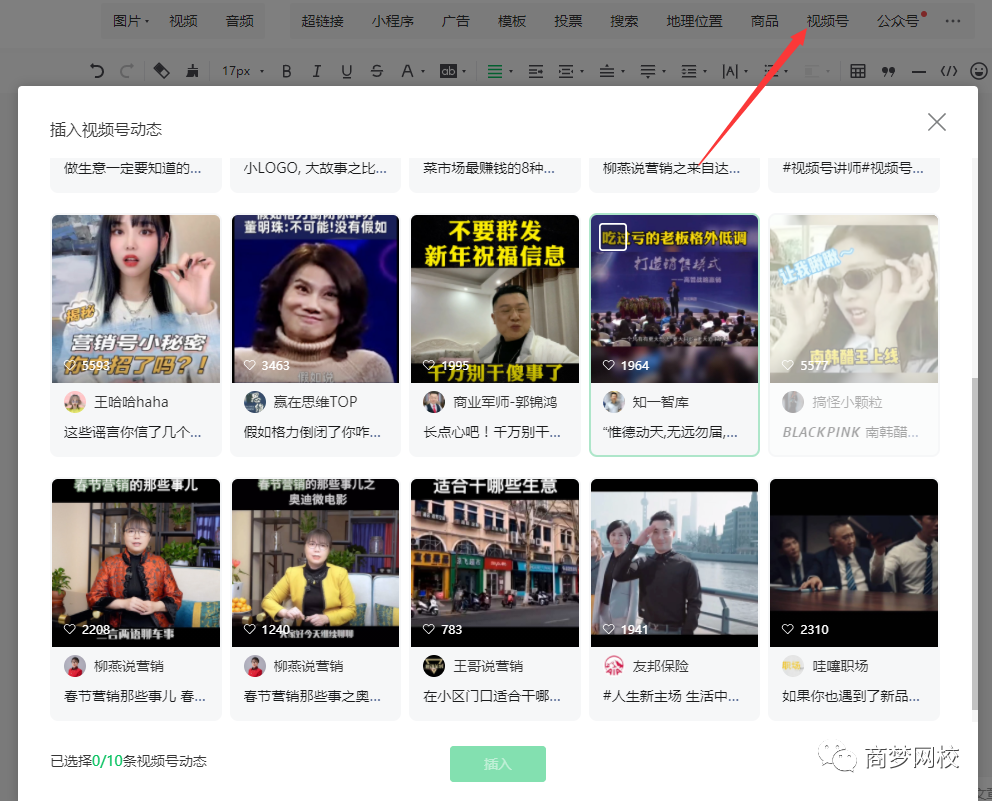
Task: Open the 音频 menu item
Action: pos(240,21)
